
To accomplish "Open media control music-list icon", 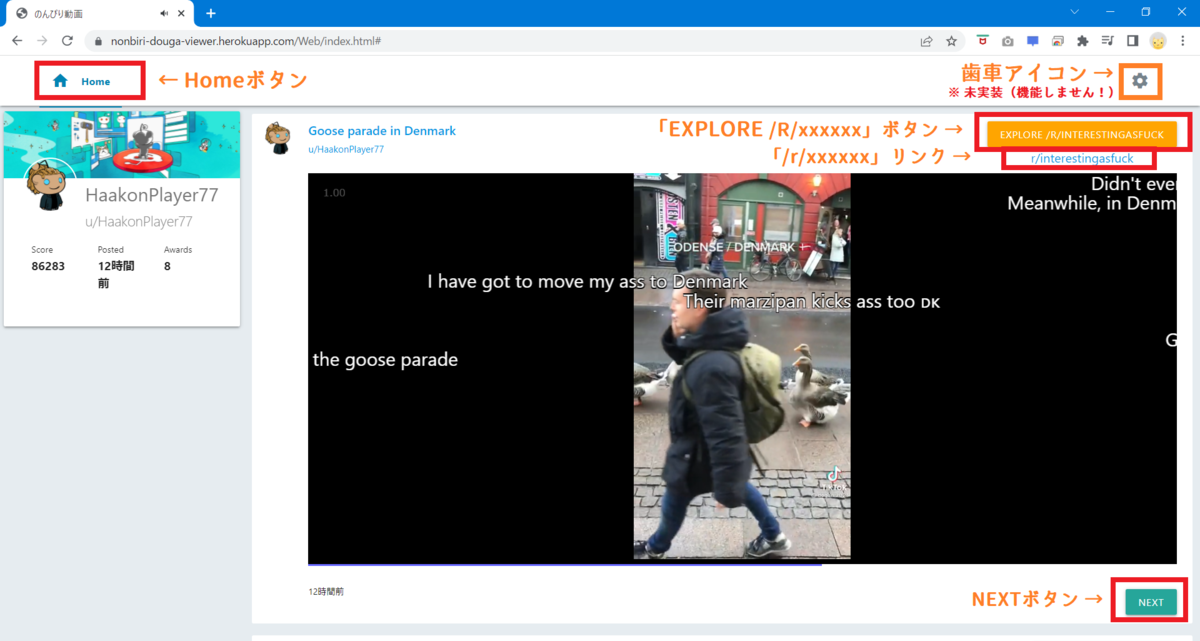I will pyautogui.click(x=1107, y=41).
